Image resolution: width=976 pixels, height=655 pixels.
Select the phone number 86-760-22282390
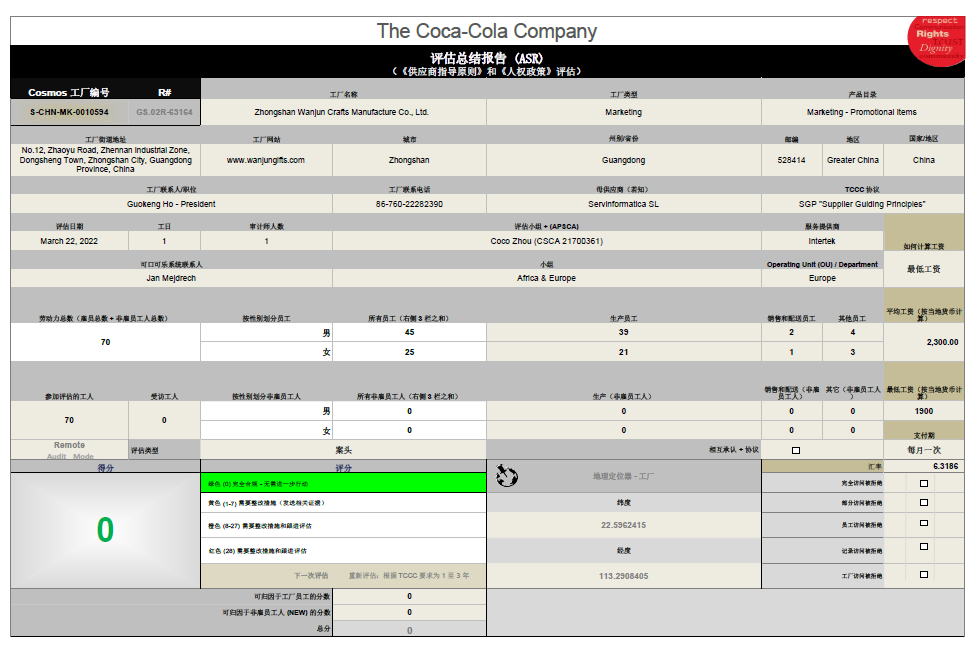click(409, 204)
